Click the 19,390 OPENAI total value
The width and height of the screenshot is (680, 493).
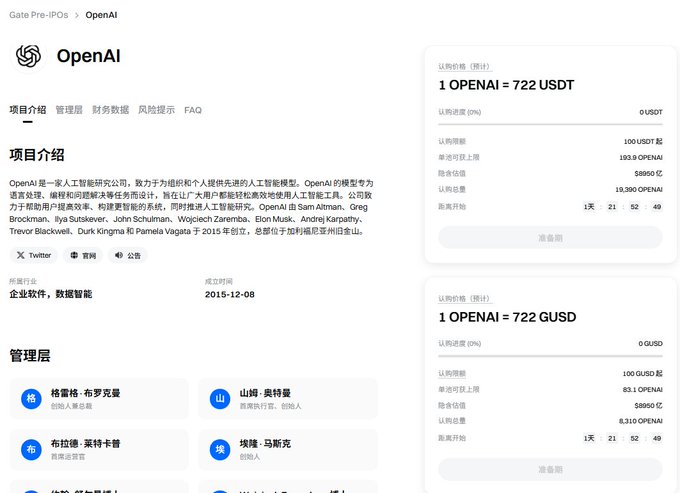[x=639, y=189]
